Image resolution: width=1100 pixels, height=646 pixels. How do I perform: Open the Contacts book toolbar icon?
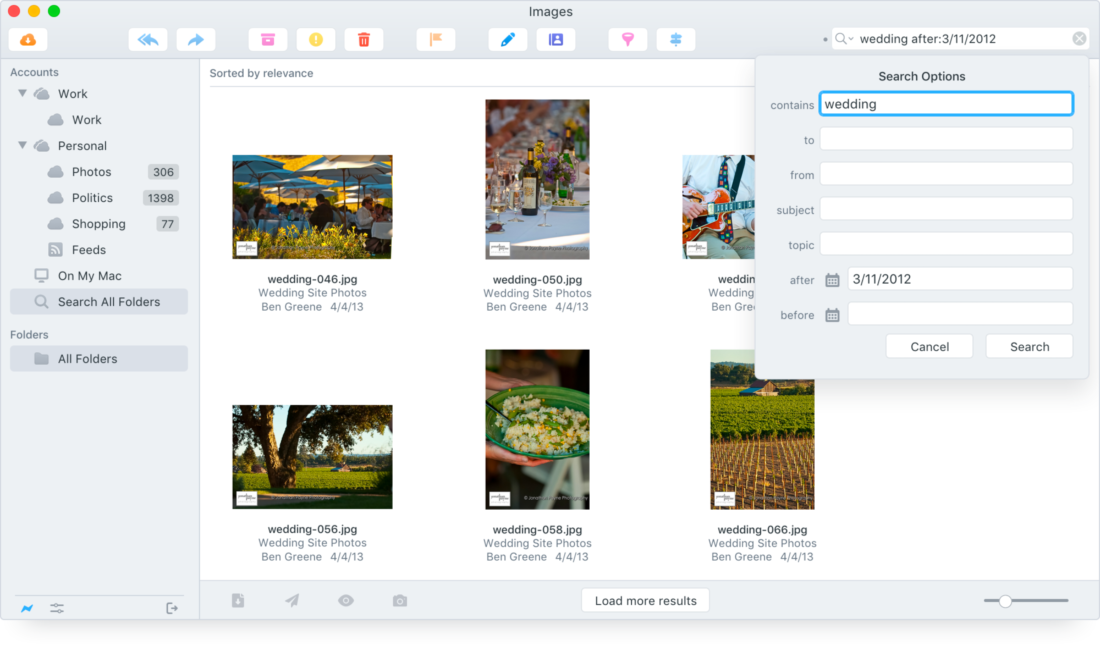(x=556, y=39)
